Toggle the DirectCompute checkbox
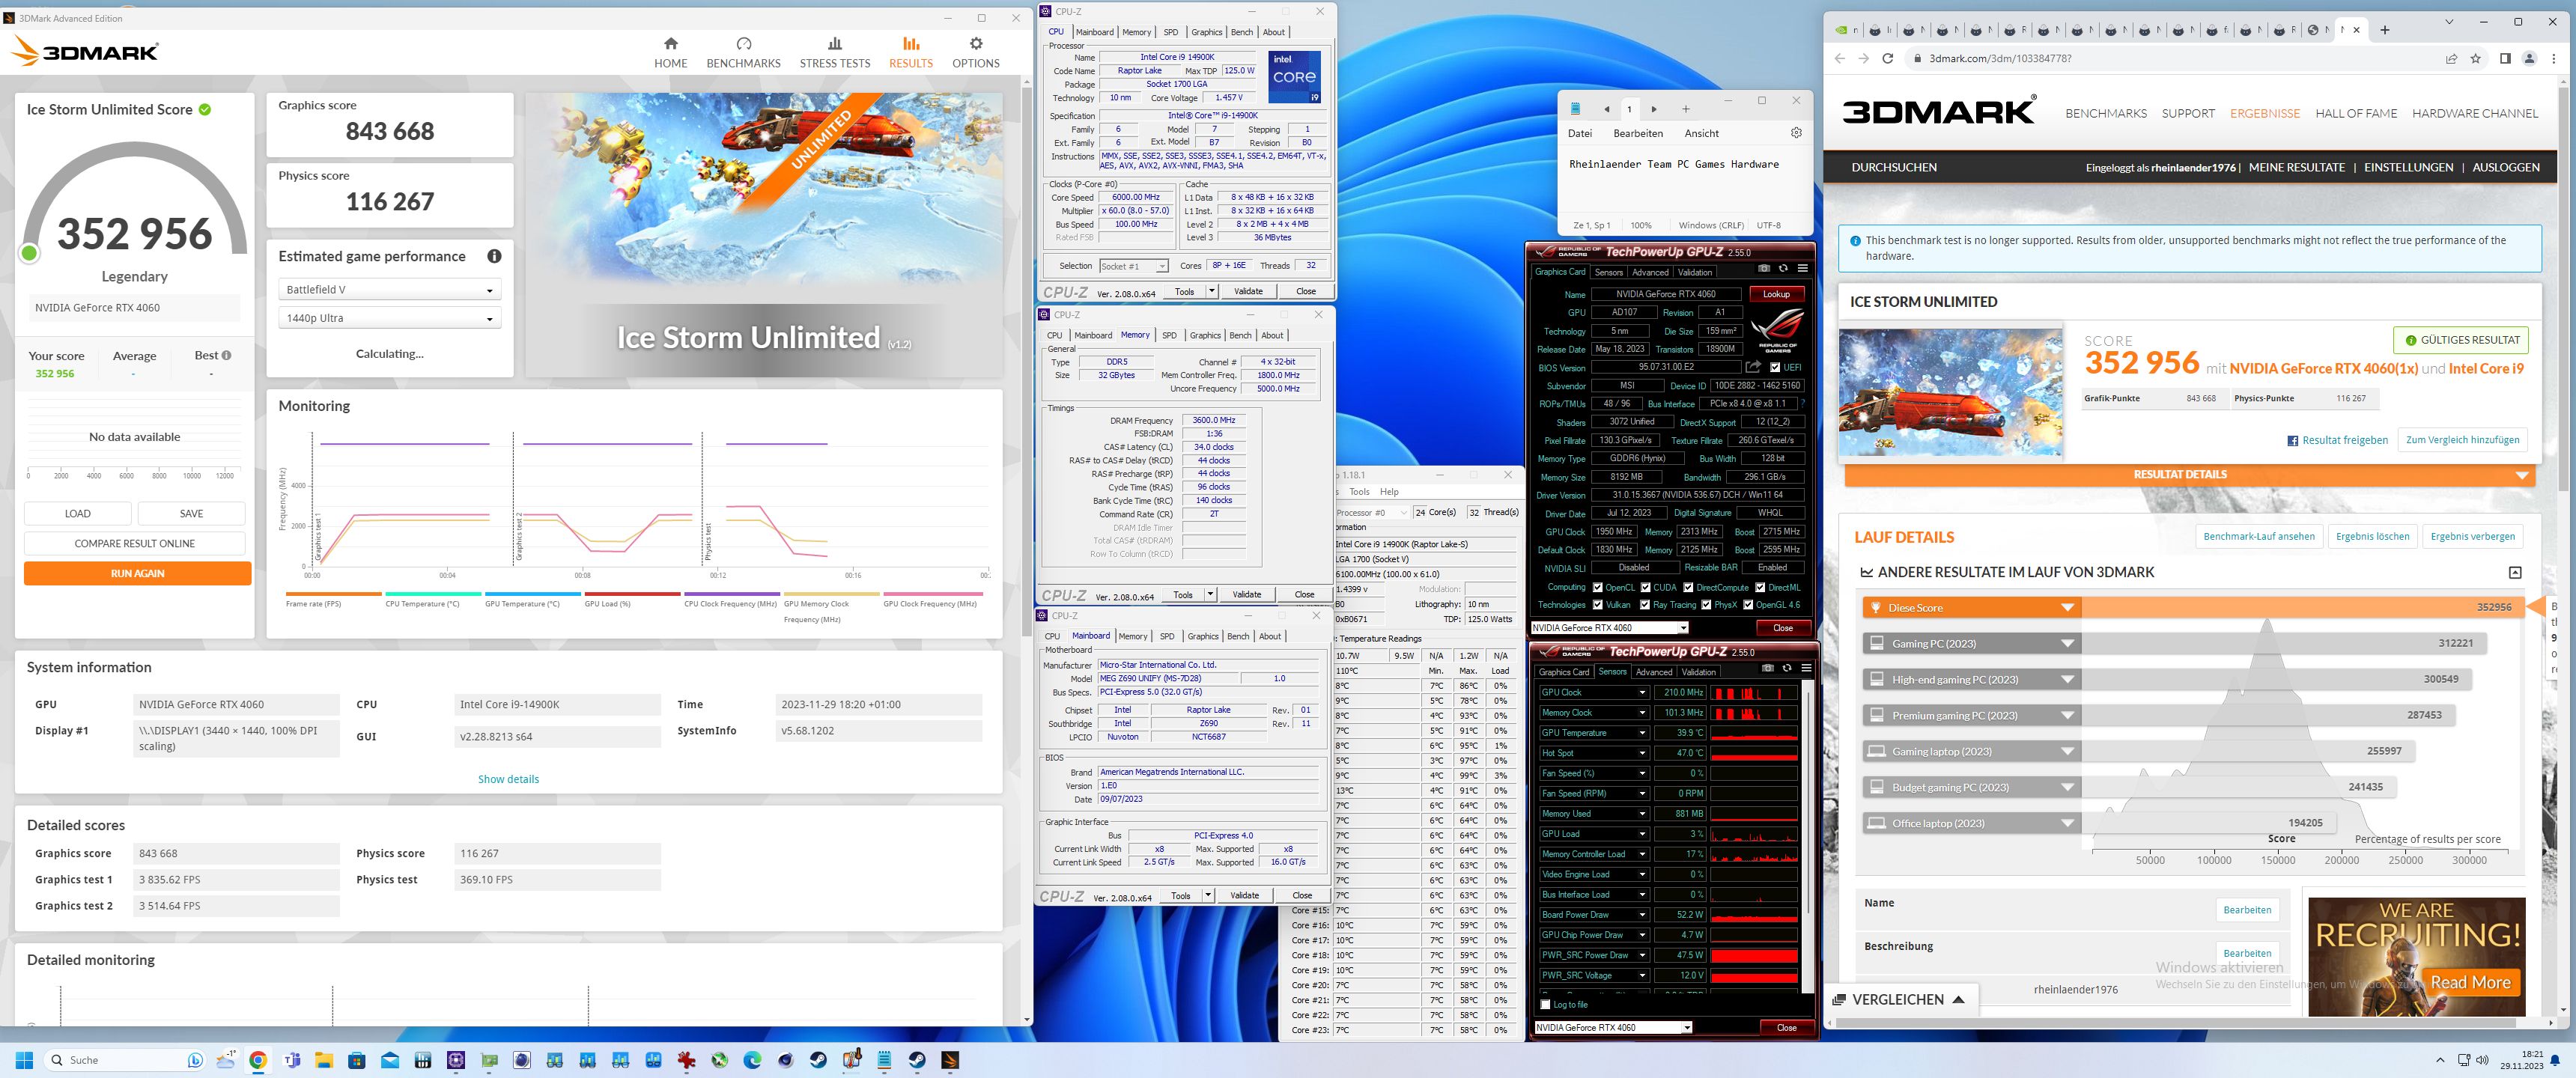2576x1078 pixels. [x=1688, y=587]
